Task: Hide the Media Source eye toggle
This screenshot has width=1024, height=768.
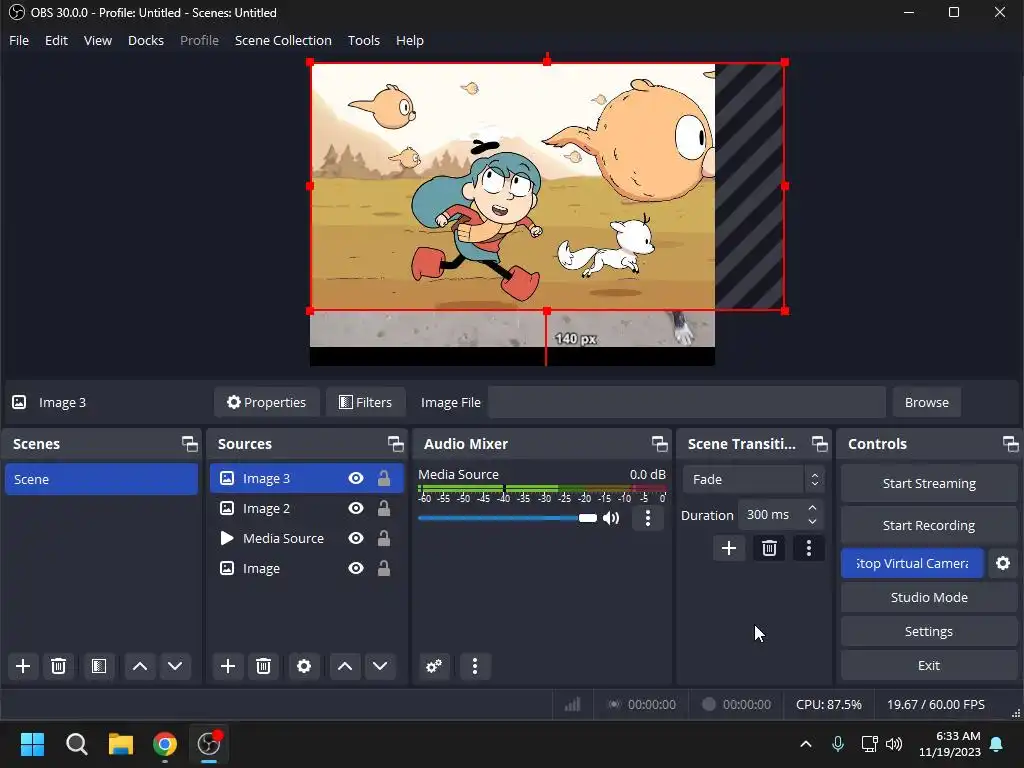Action: pyautogui.click(x=356, y=538)
